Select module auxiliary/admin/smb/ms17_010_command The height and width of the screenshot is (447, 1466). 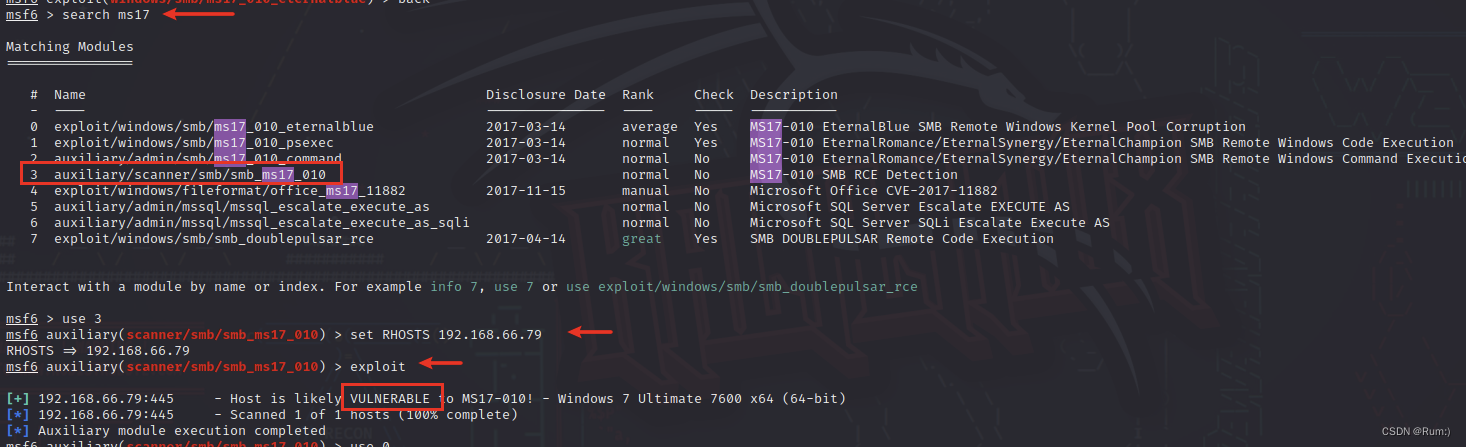(x=198, y=159)
